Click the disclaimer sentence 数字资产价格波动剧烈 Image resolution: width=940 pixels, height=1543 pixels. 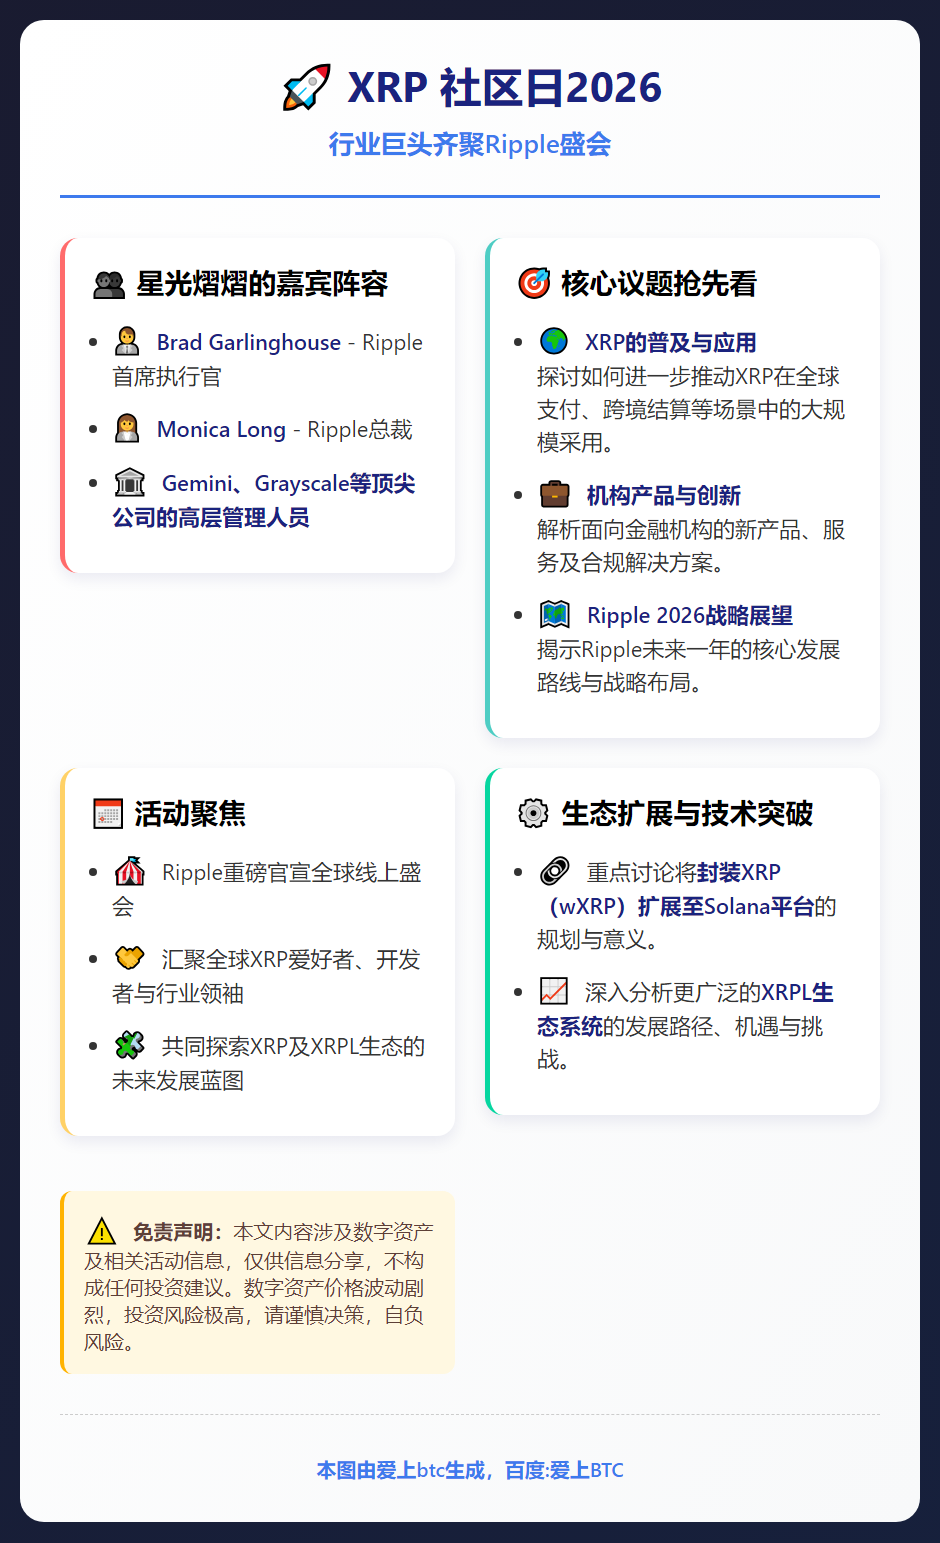(254, 1302)
